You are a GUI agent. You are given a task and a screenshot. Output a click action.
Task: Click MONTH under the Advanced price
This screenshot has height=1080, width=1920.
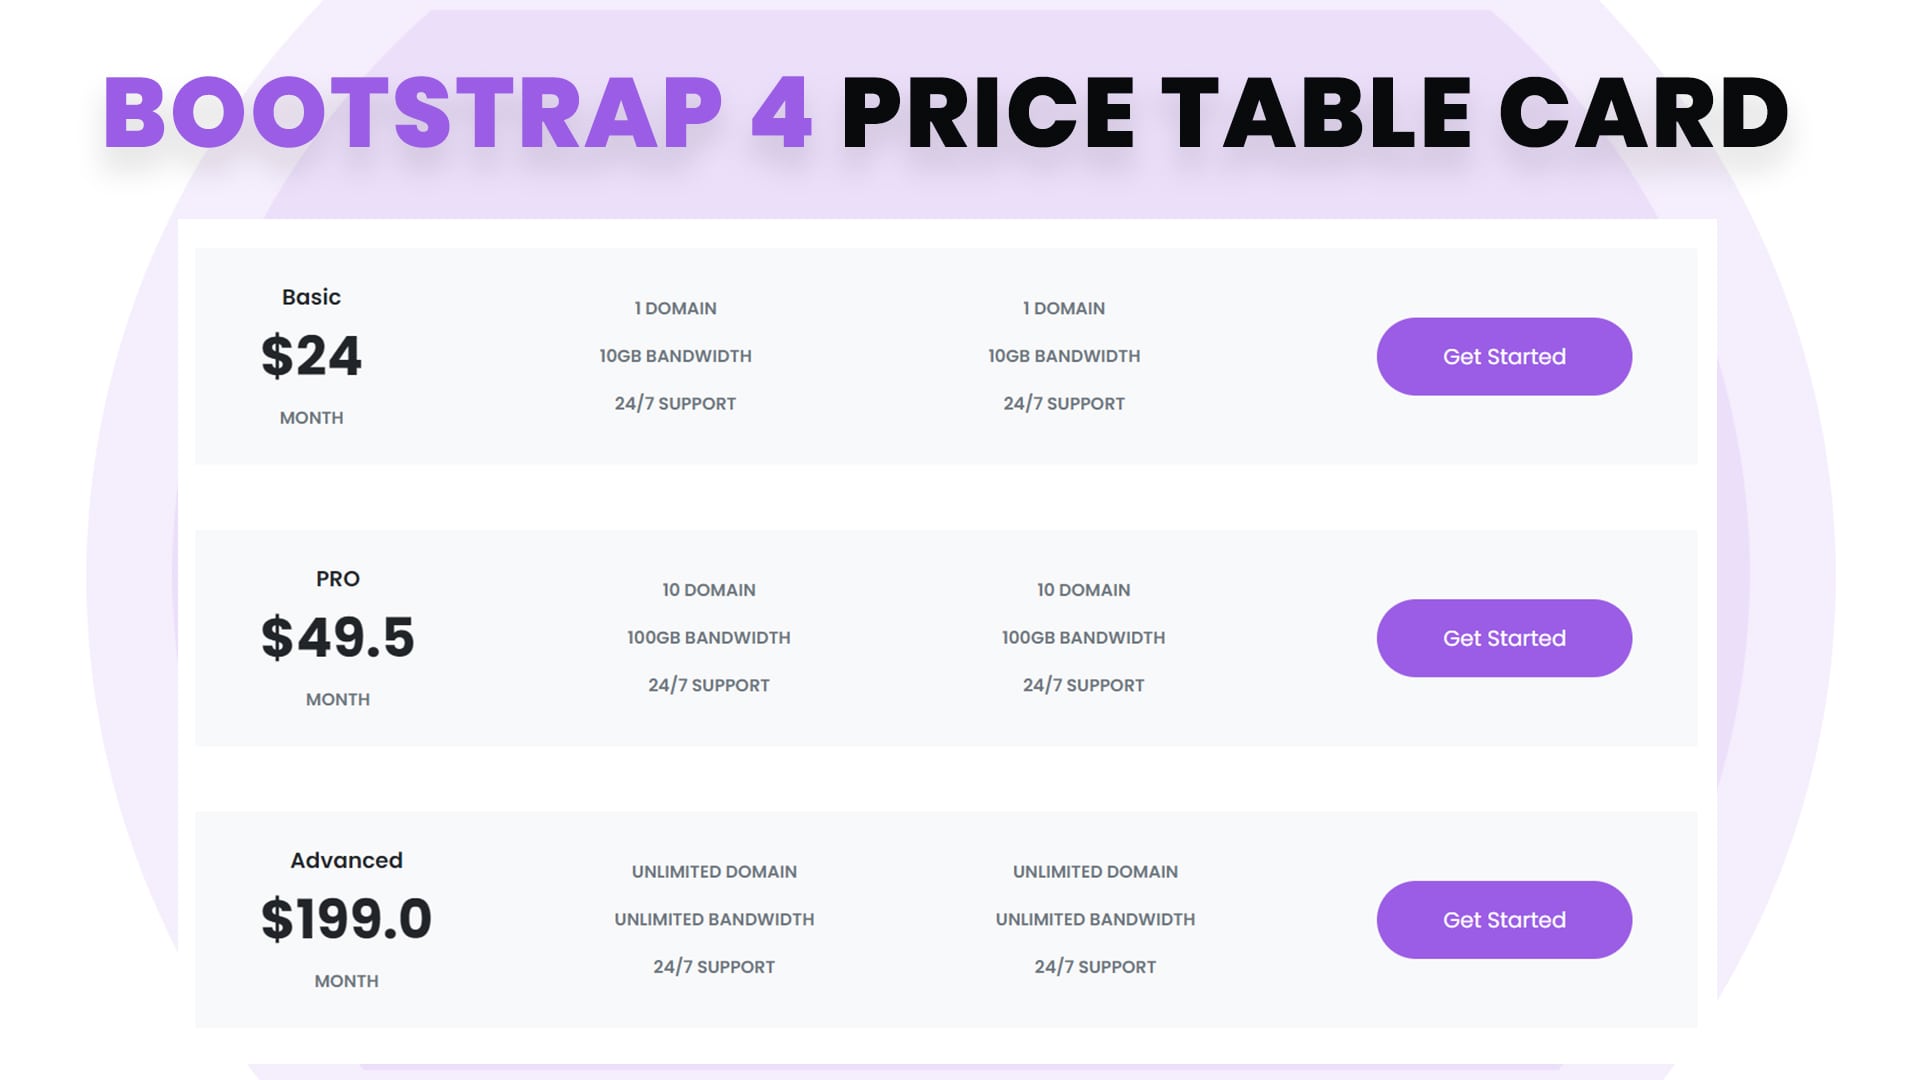pyautogui.click(x=345, y=981)
